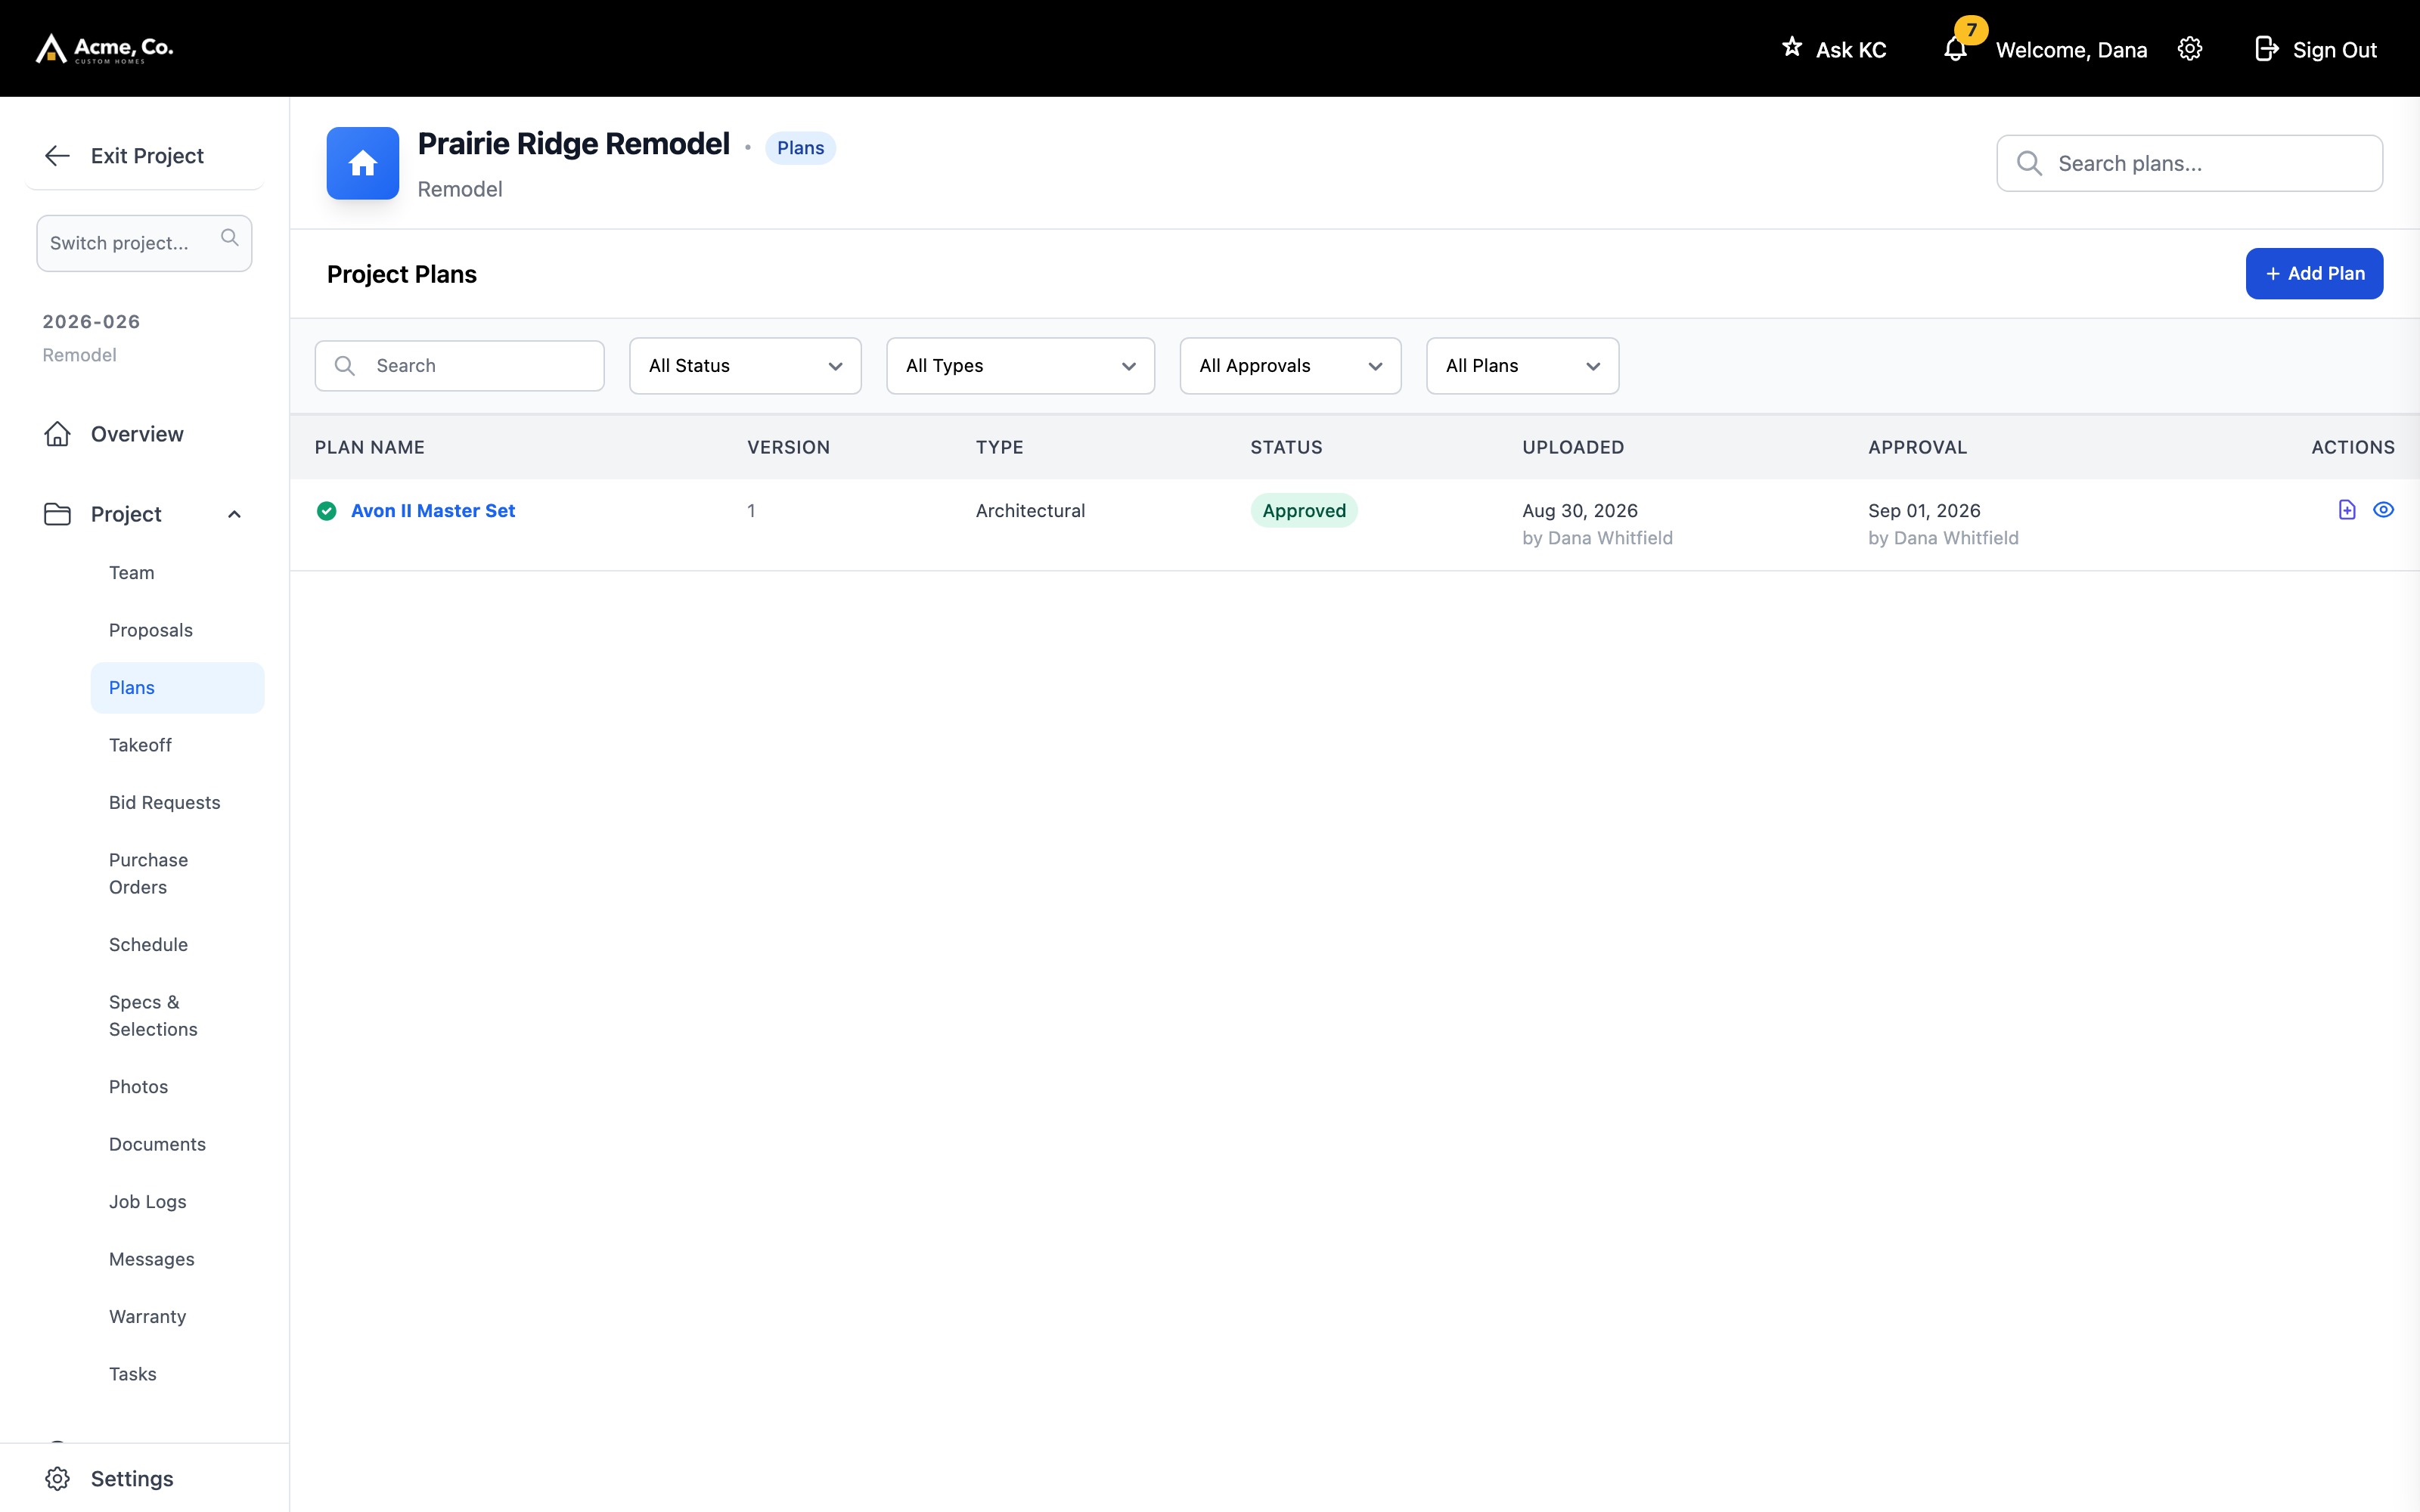This screenshot has width=2420, height=1512.
Task: Focus the Search plans field
Action: point(2189,163)
